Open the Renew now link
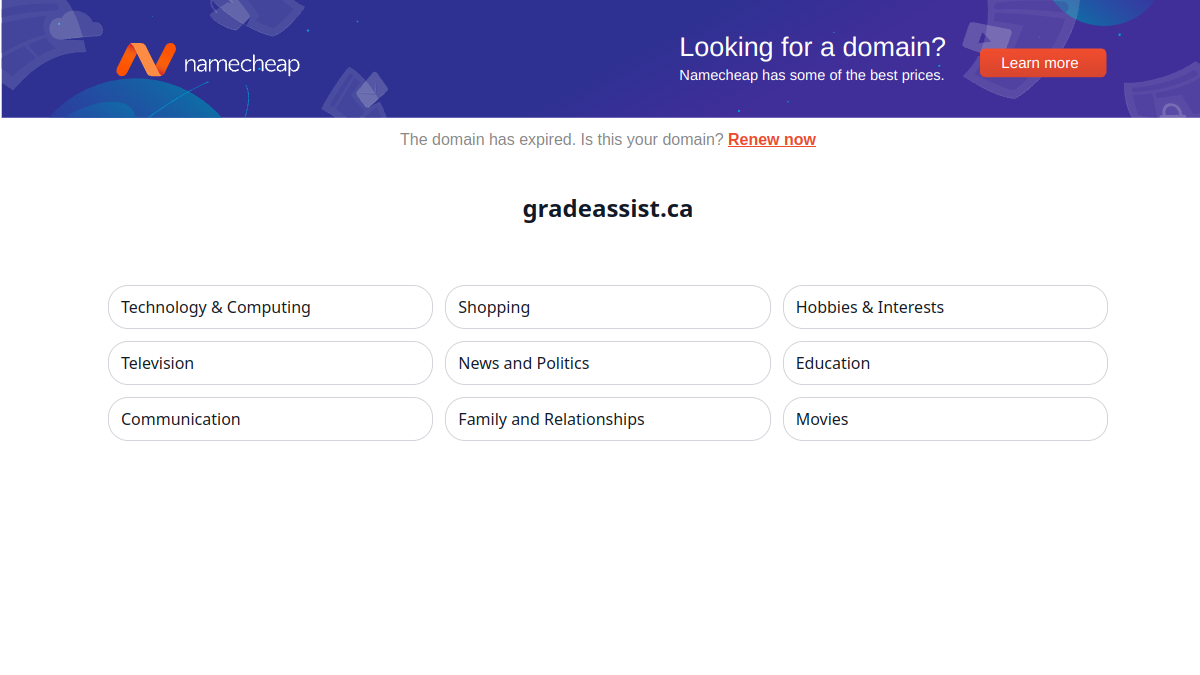 tap(772, 140)
